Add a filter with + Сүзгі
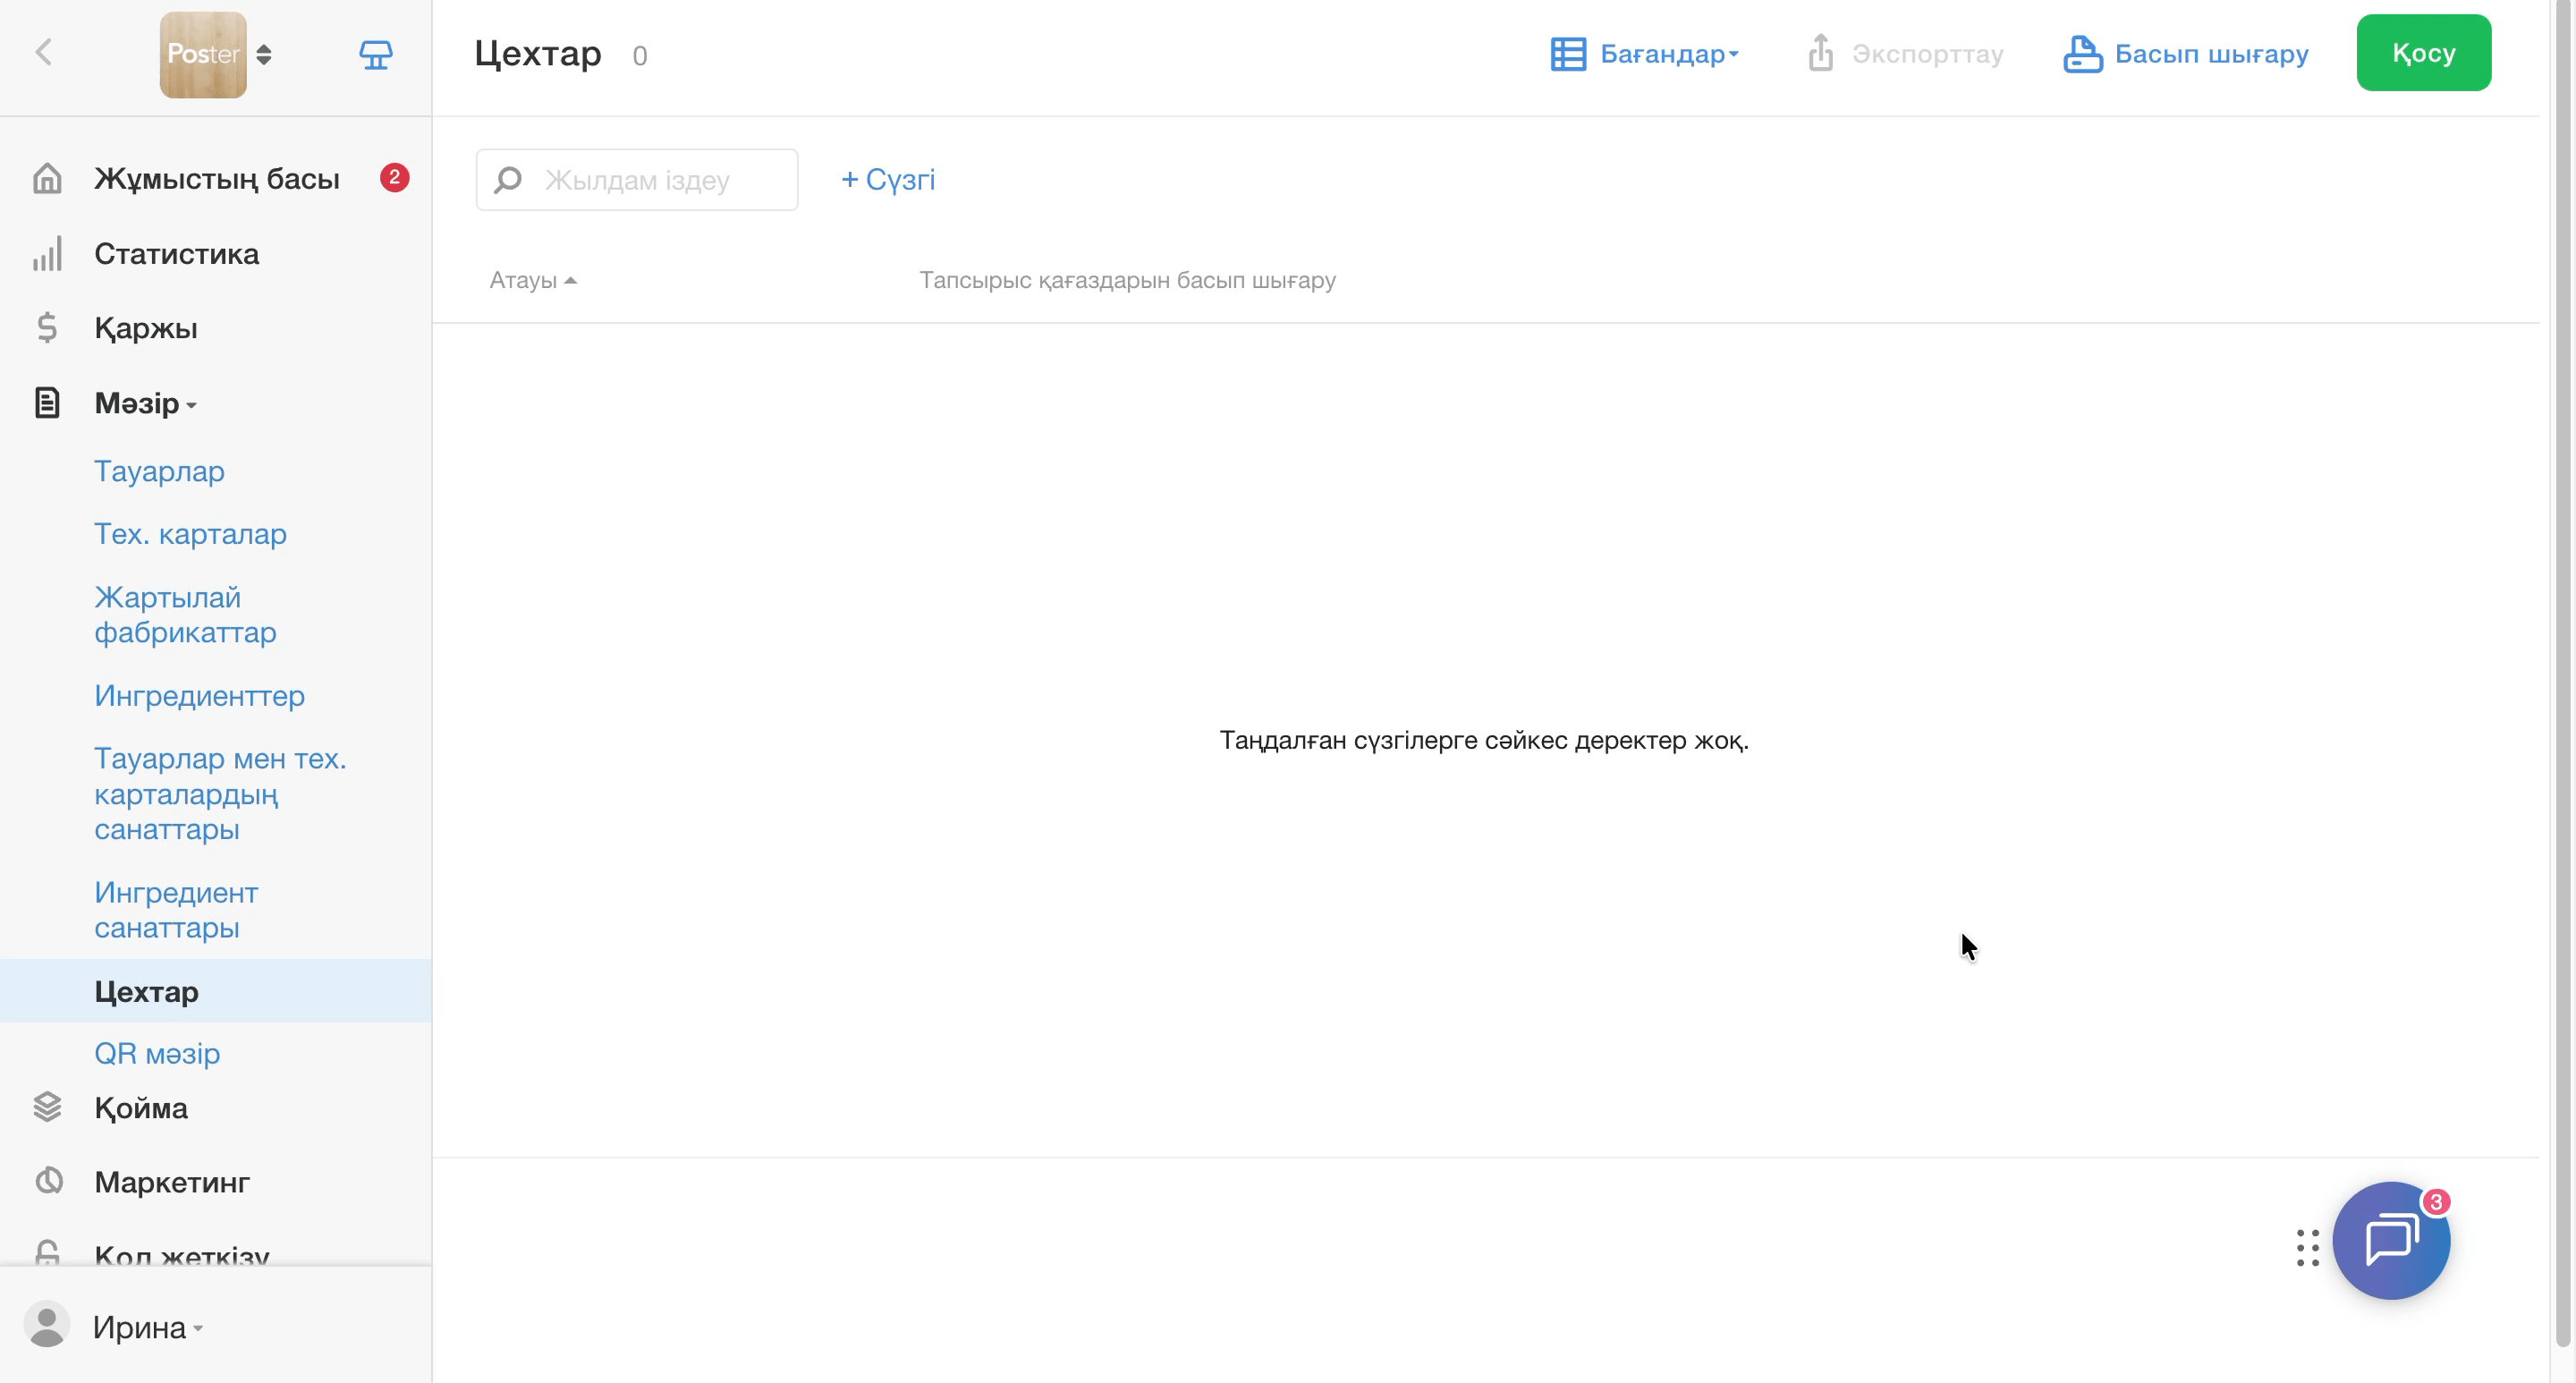The height and width of the screenshot is (1383, 2576). pyautogui.click(x=888, y=180)
